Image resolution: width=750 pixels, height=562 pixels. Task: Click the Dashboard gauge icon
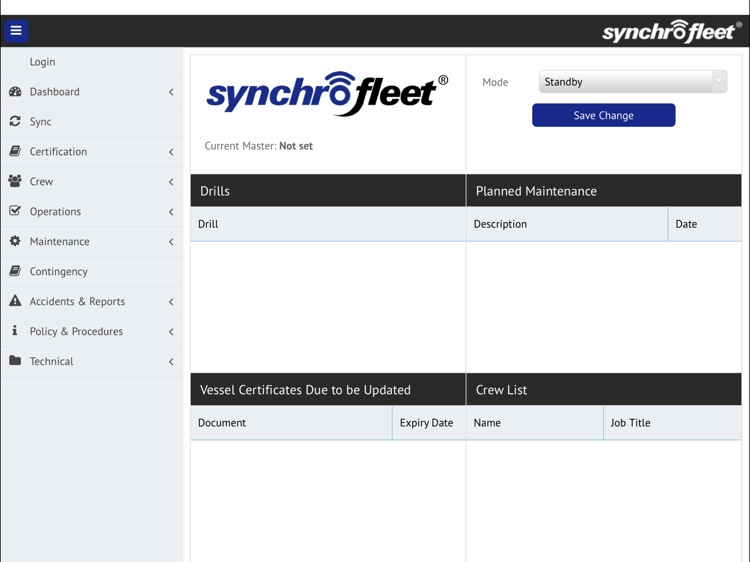15,91
